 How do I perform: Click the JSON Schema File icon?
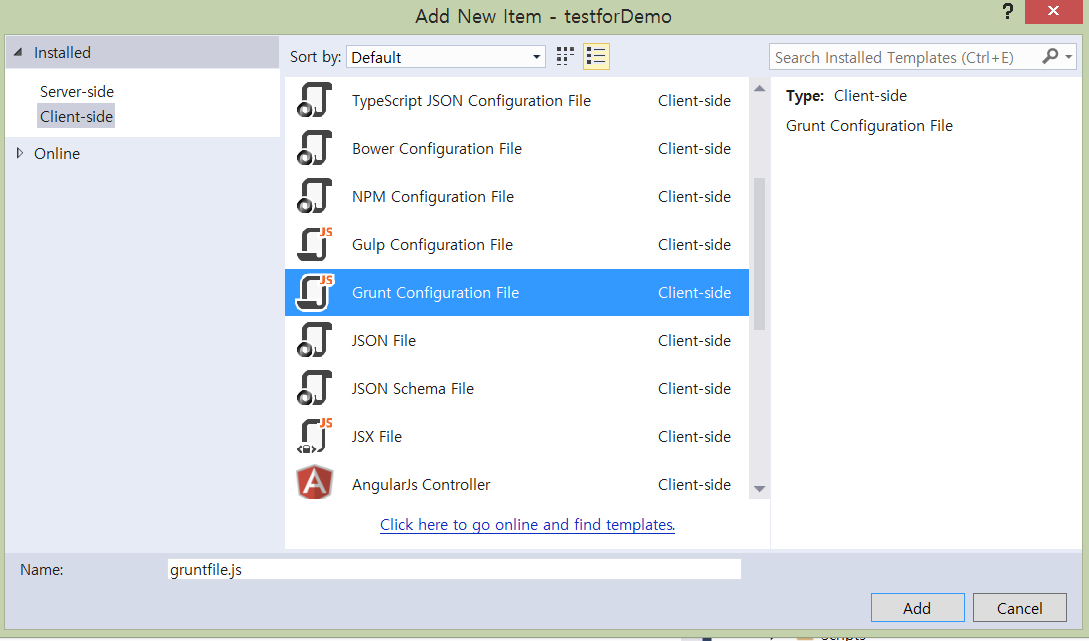(x=315, y=388)
